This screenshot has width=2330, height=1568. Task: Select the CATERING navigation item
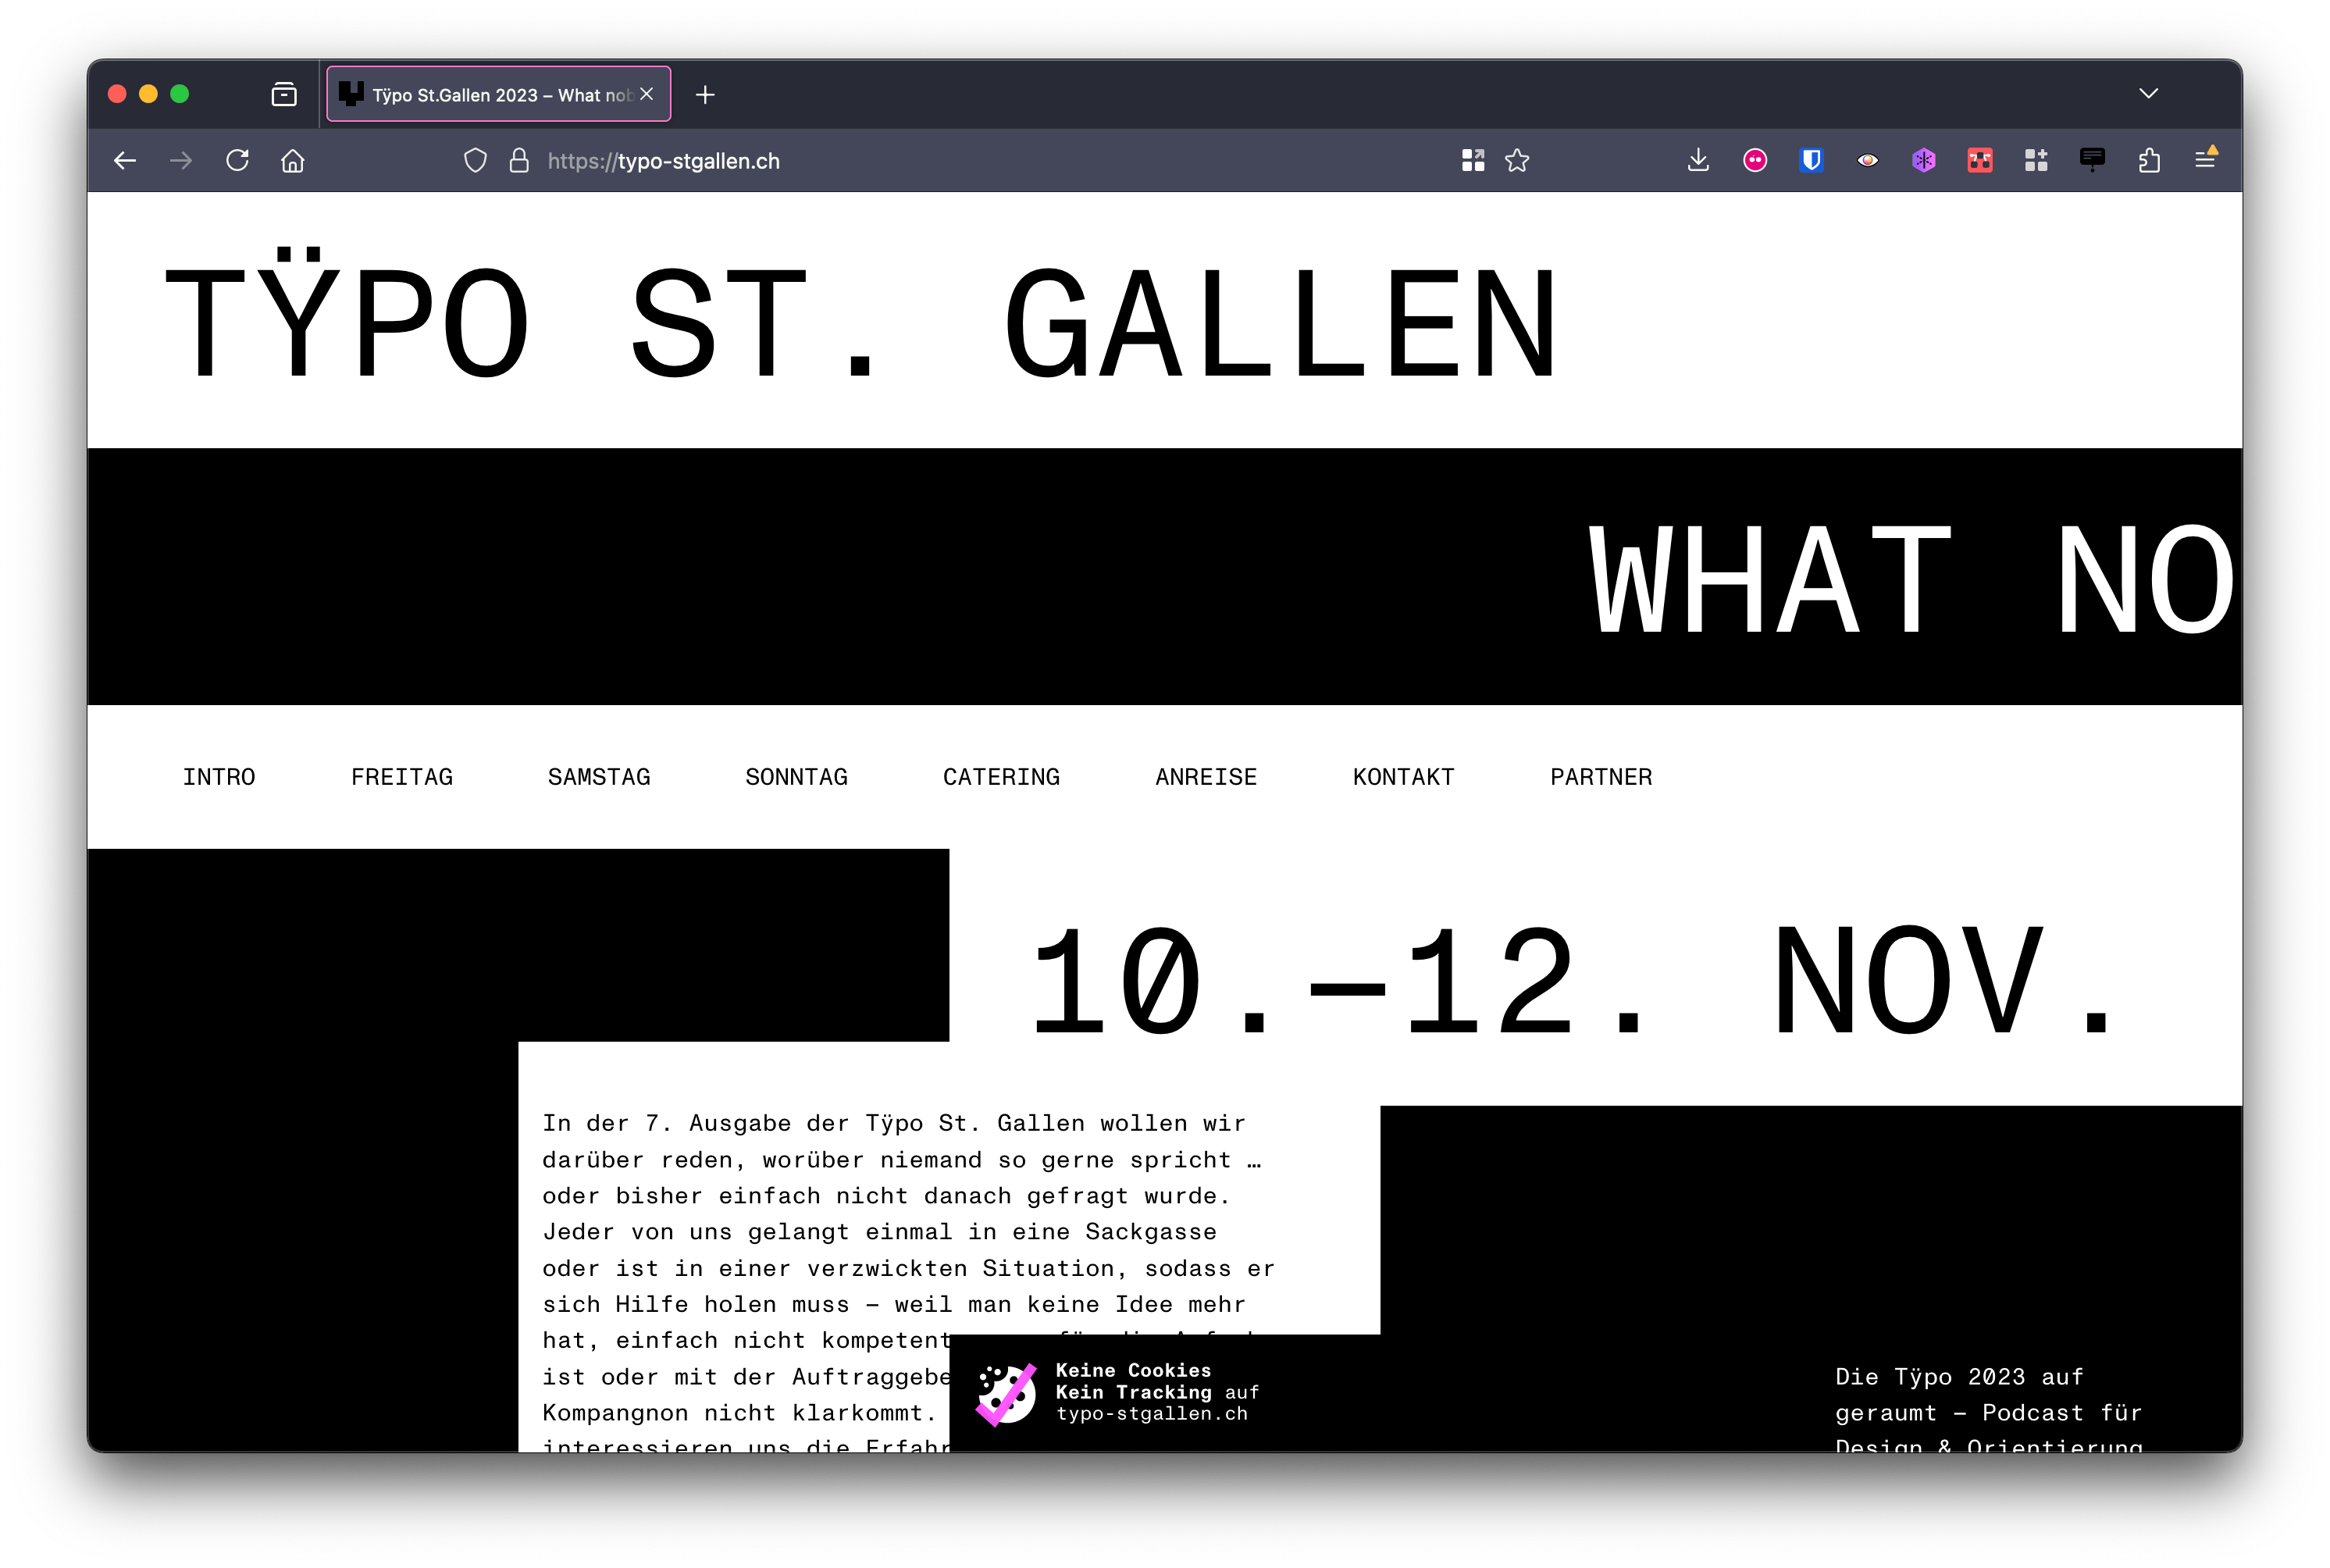click(x=1001, y=777)
